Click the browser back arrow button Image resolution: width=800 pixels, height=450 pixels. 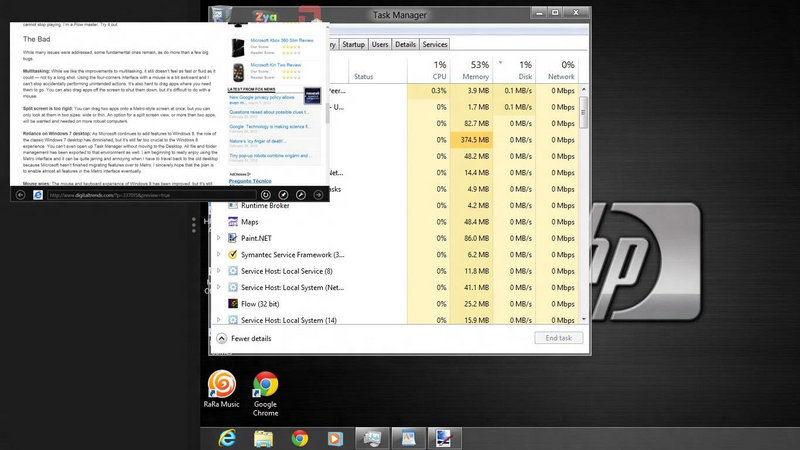pos(20,194)
